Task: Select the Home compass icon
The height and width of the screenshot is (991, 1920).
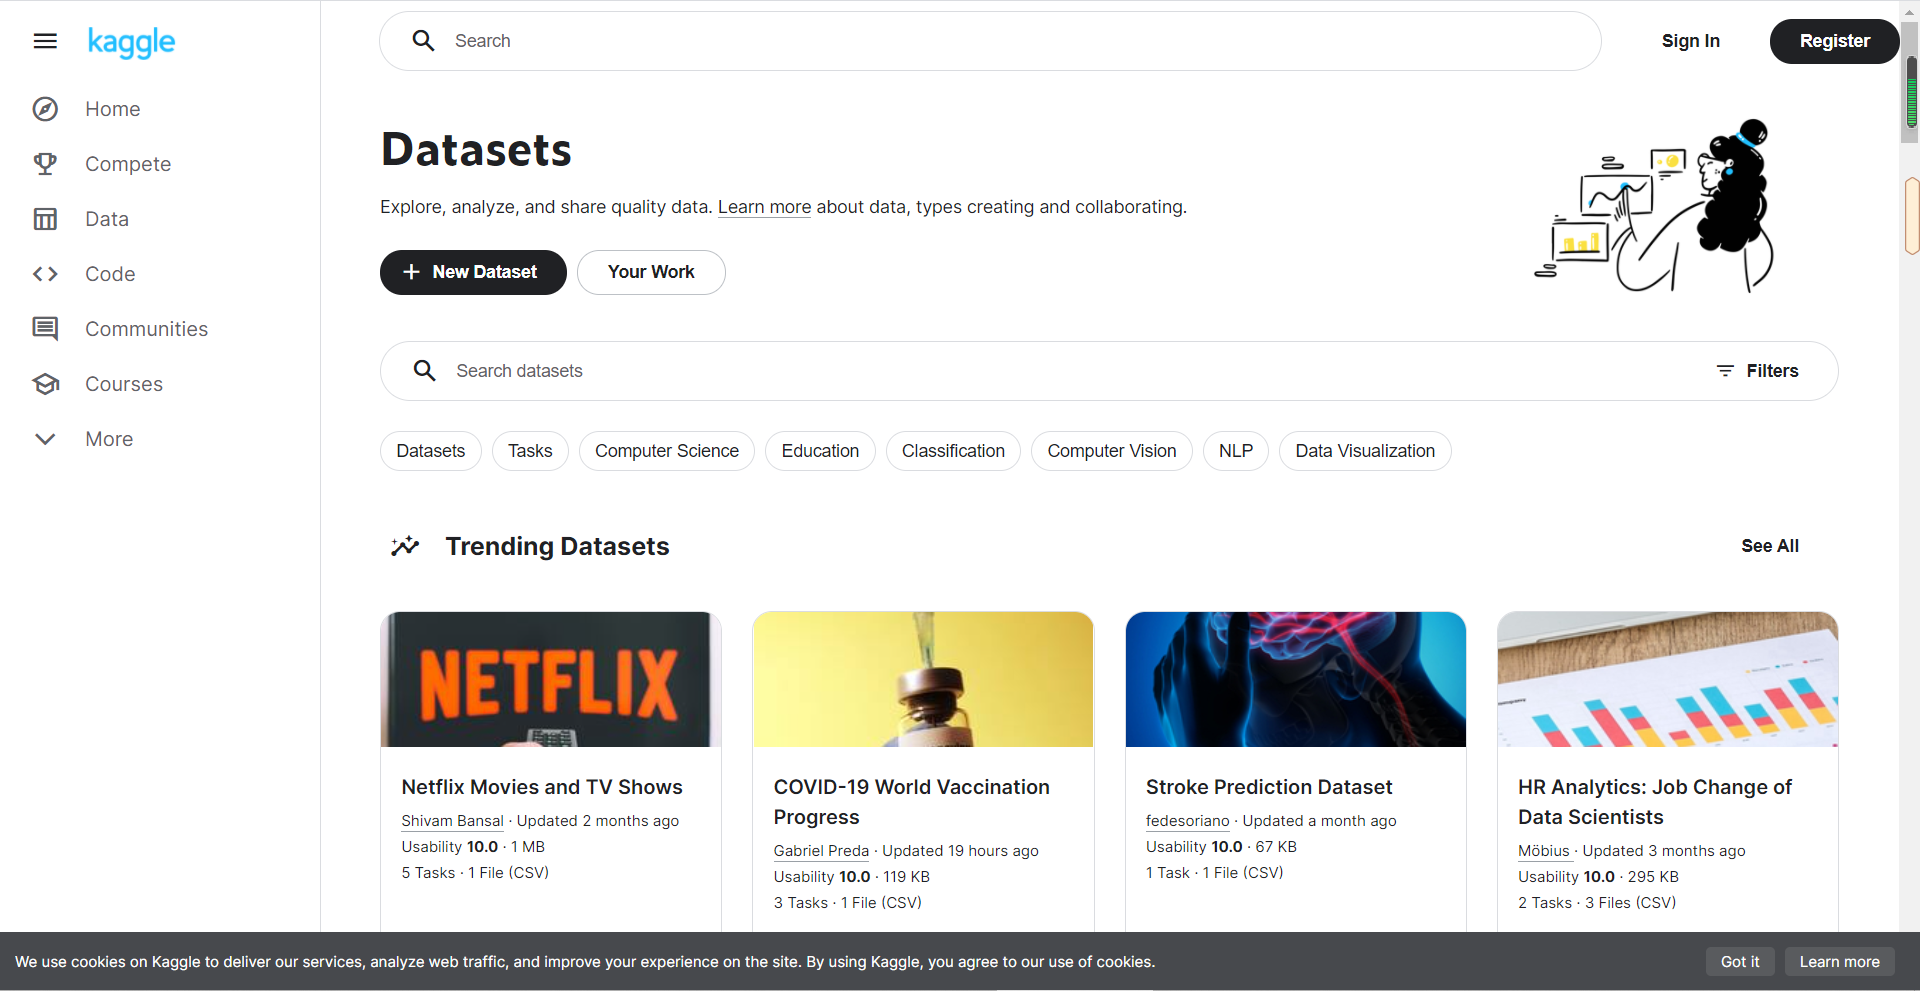Action: 46,109
